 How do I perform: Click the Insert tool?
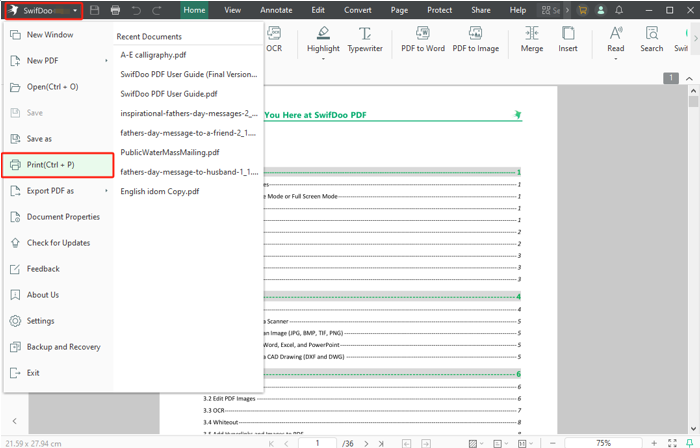(x=568, y=40)
